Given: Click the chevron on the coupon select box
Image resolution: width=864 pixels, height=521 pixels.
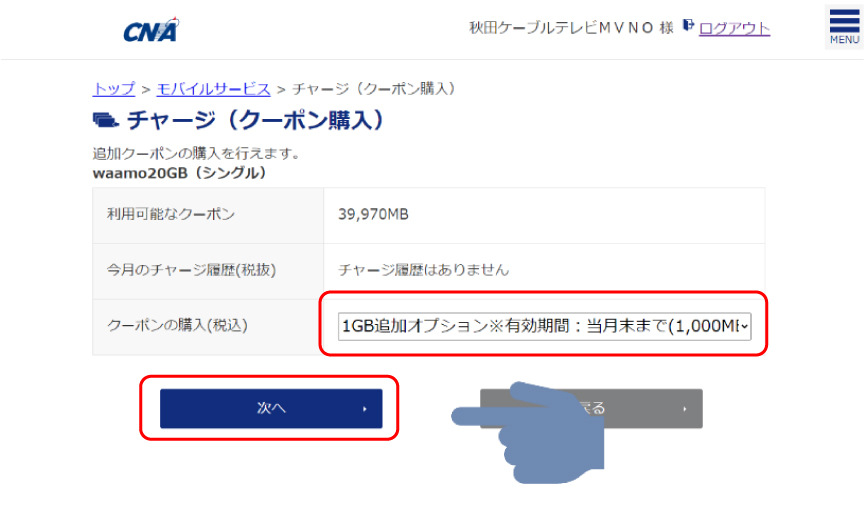Looking at the screenshot, I should pyautogui.click(x=744, y=326).
